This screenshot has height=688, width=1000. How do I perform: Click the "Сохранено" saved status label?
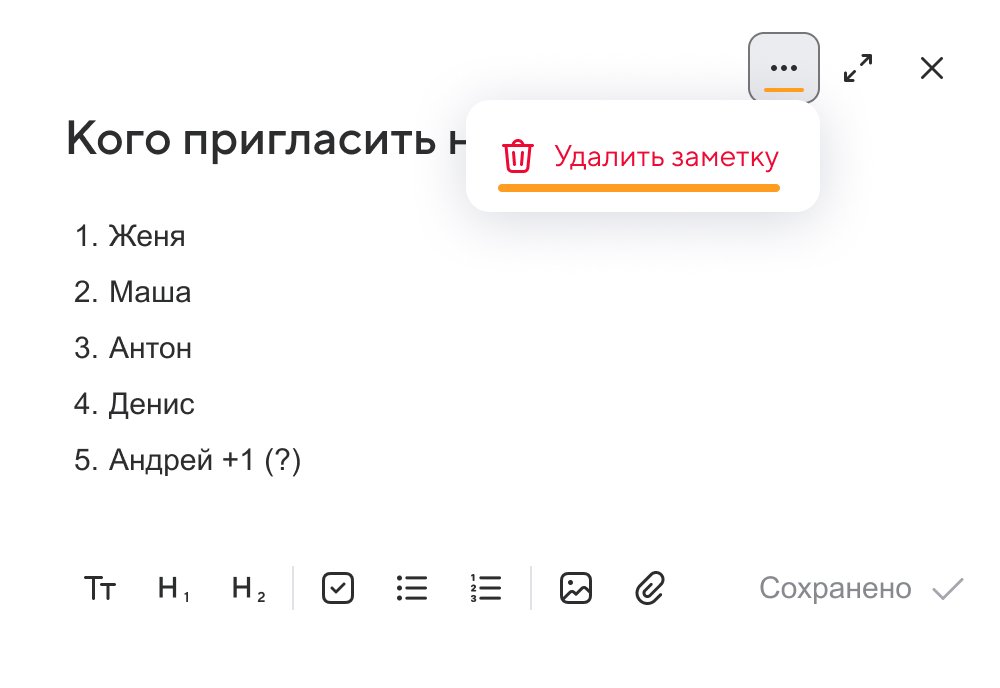click(835, 589)
